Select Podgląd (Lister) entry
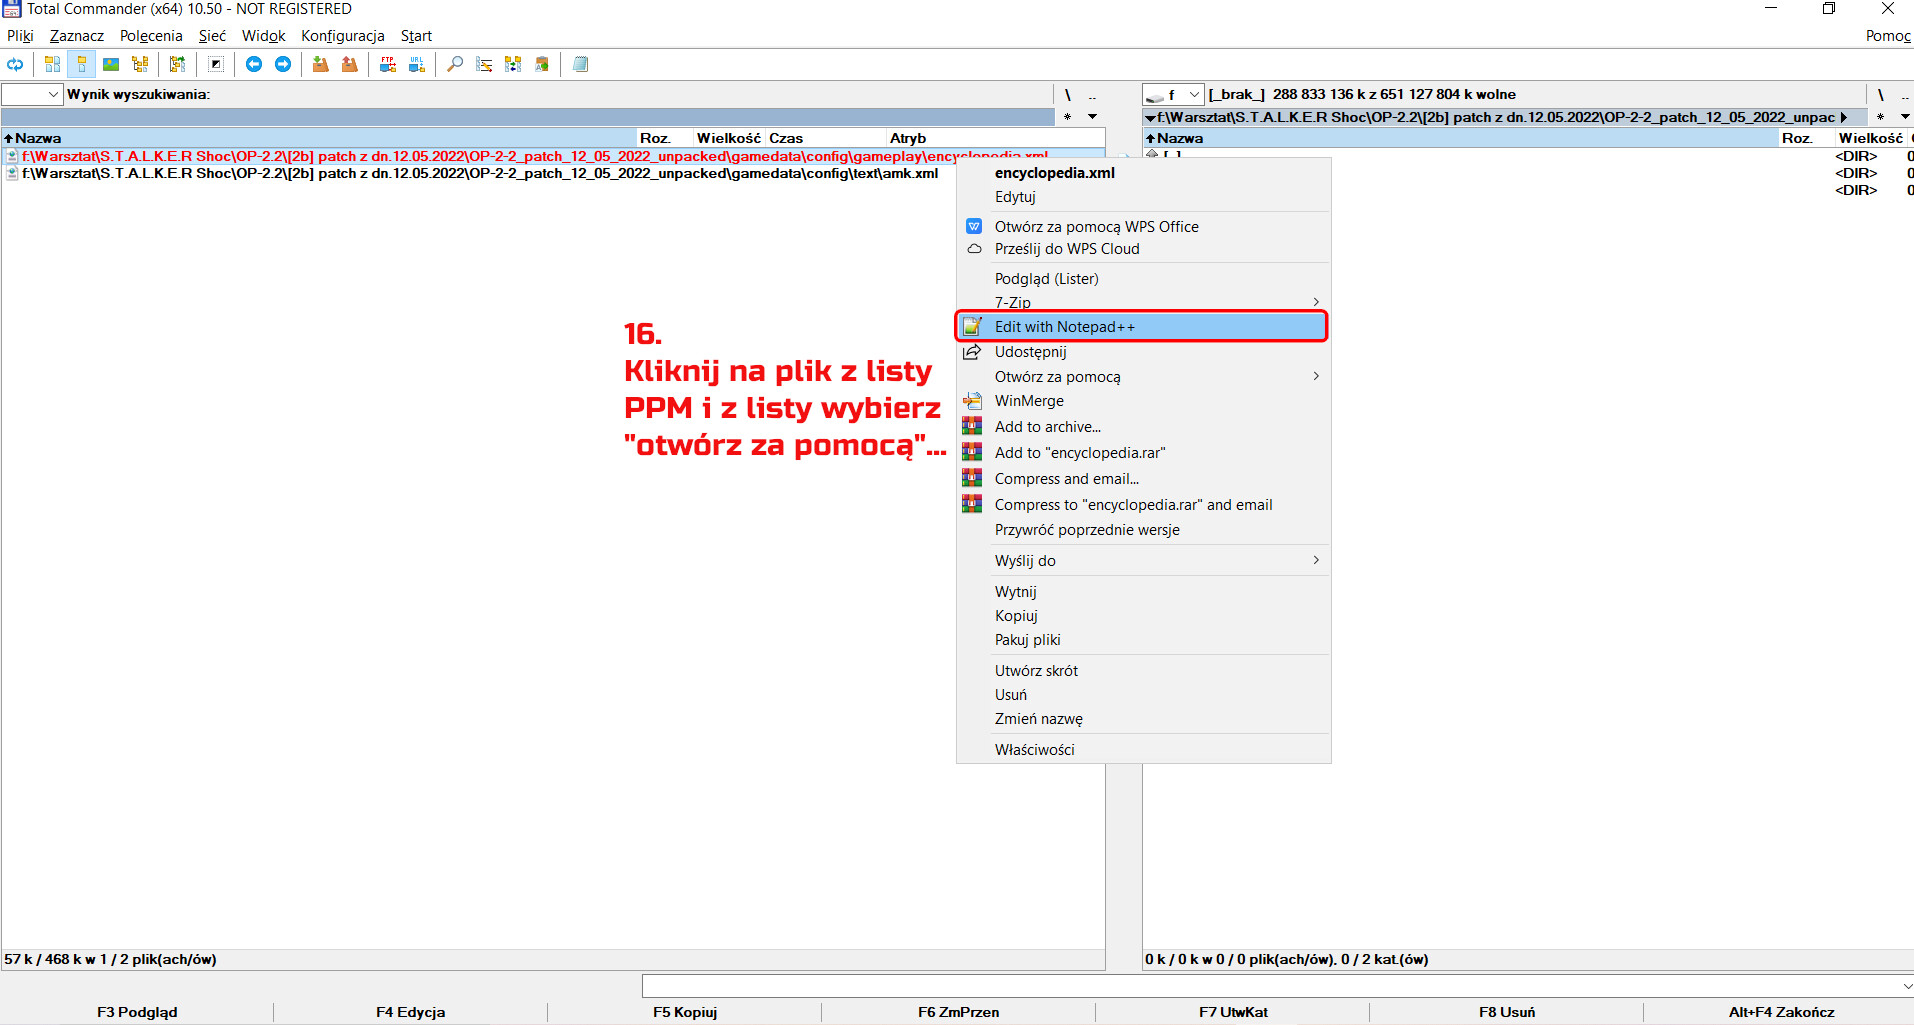This screenshot has height=1025, width=1914. point(1142,279)
